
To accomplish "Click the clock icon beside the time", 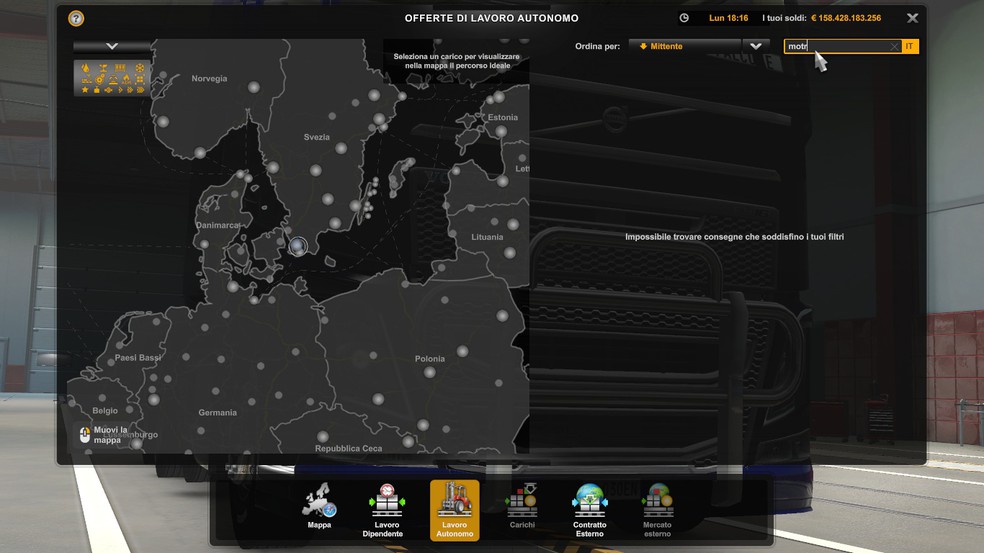I will (684, 18).
